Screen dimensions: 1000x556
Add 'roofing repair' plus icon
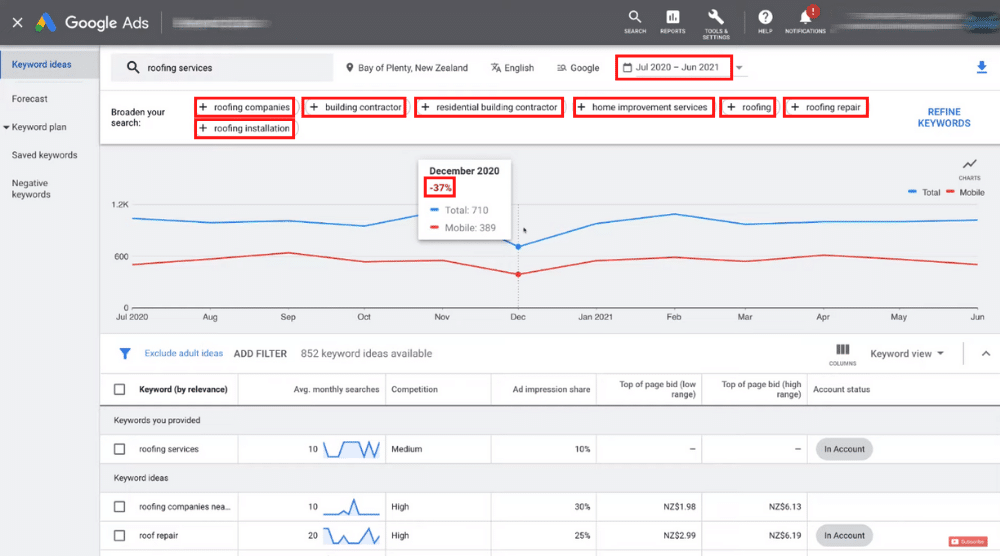coord(795,107)
